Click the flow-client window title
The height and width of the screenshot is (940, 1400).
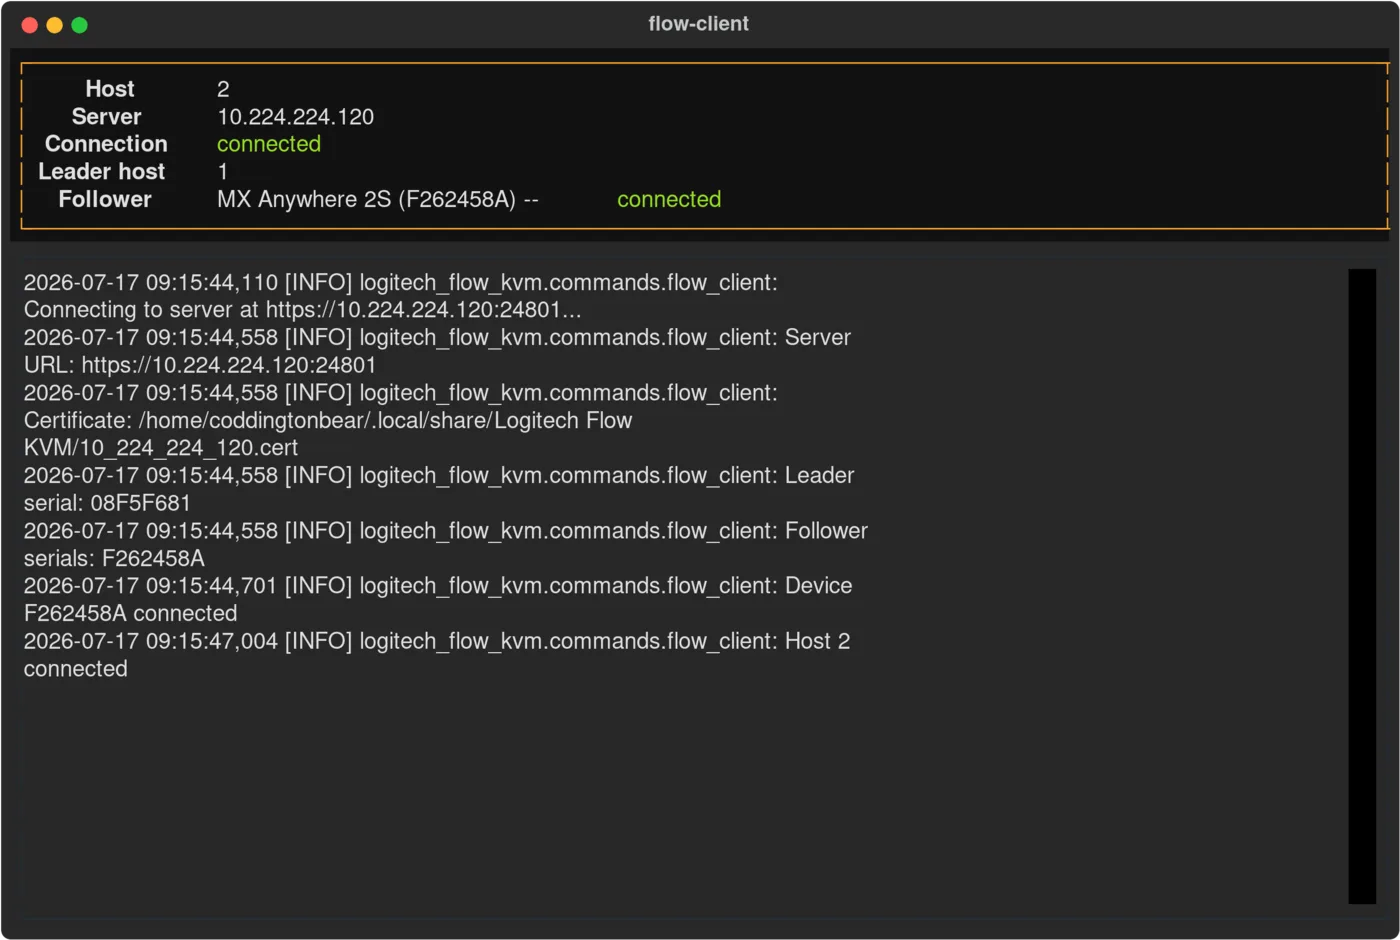pyautogui.click(x=698, y=24)
